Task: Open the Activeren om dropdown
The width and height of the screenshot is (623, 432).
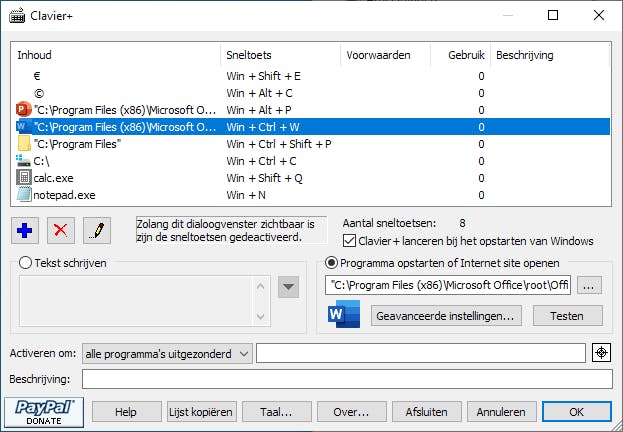Action: [x=167, y=353]
